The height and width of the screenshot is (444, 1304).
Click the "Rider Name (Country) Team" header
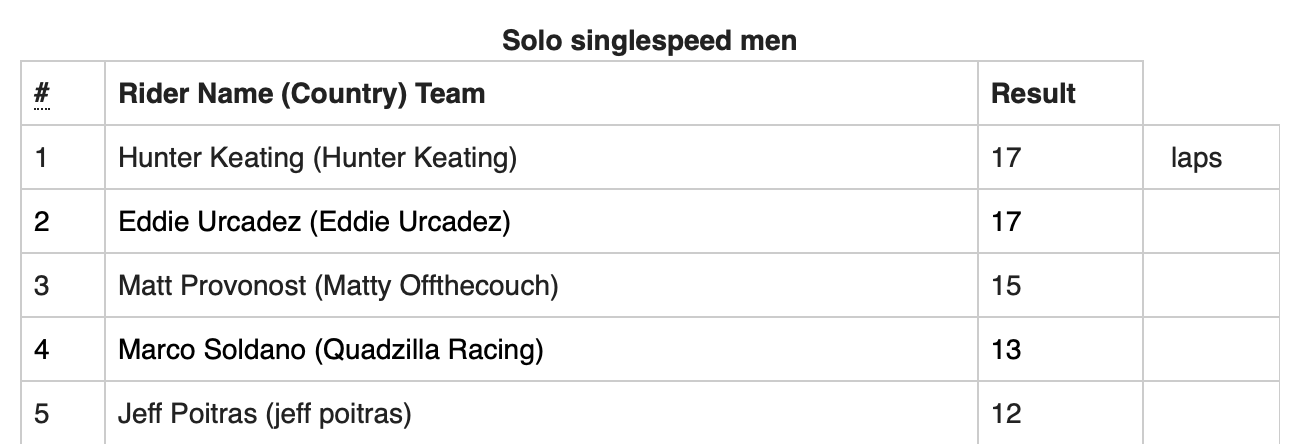point(301,94)
